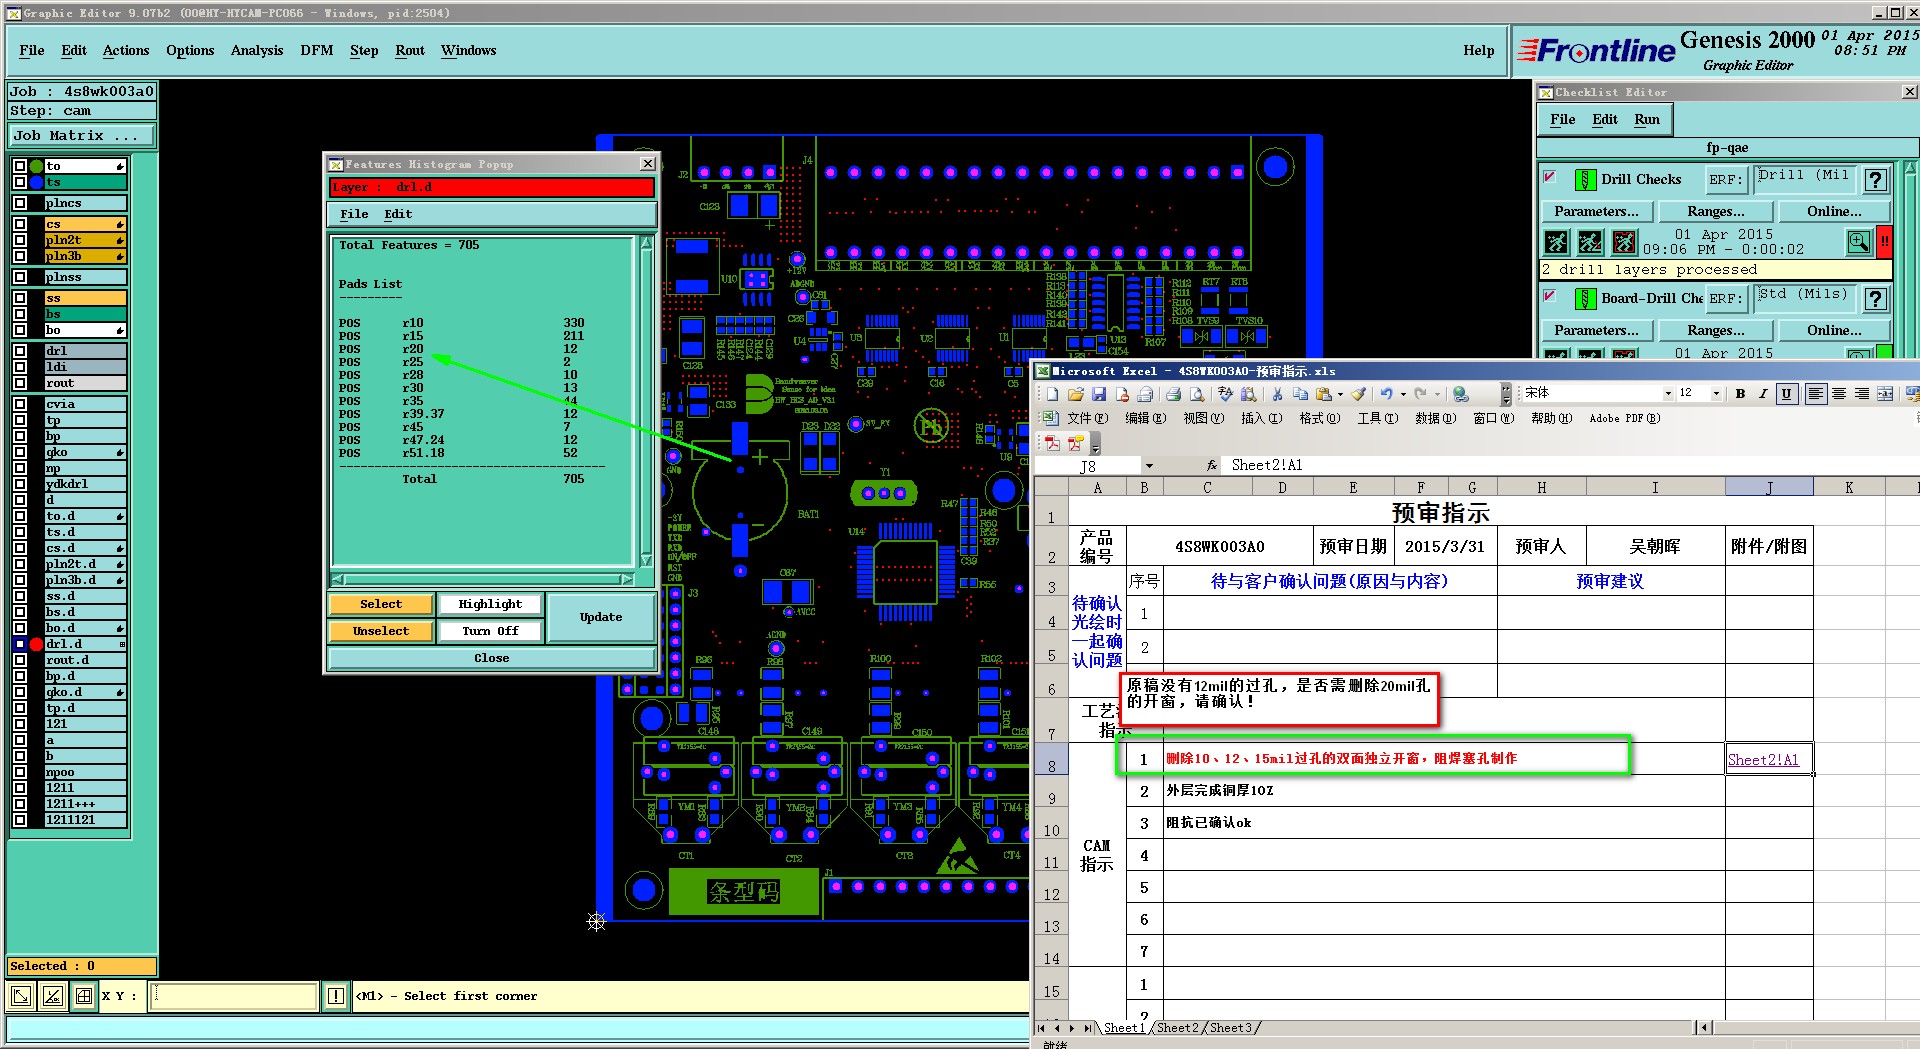Click the Highlight button
Viewport: 1920px width, 1049px height.
[x=490, y=604]
